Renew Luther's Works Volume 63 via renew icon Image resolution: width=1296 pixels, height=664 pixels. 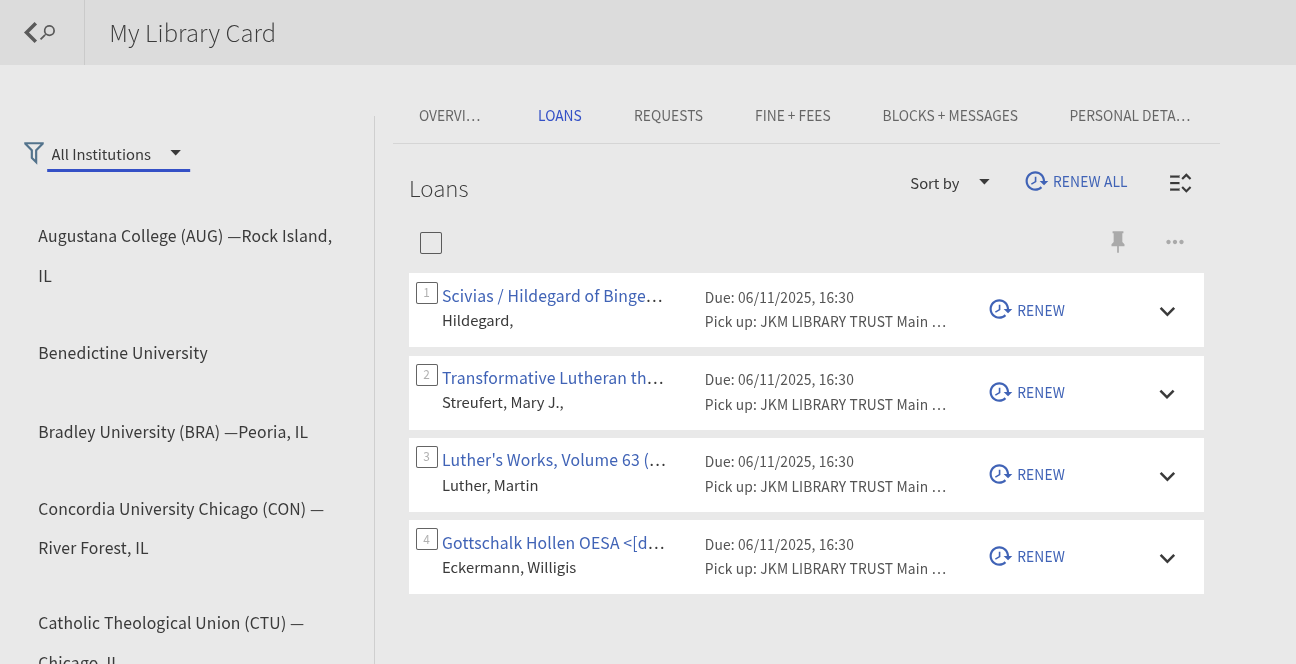[1000, 474]
